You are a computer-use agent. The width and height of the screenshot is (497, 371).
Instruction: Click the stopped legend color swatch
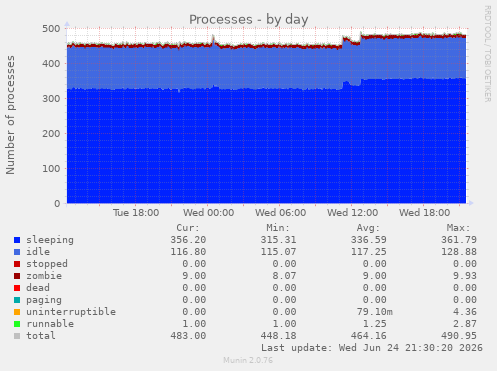click(17, 264)
